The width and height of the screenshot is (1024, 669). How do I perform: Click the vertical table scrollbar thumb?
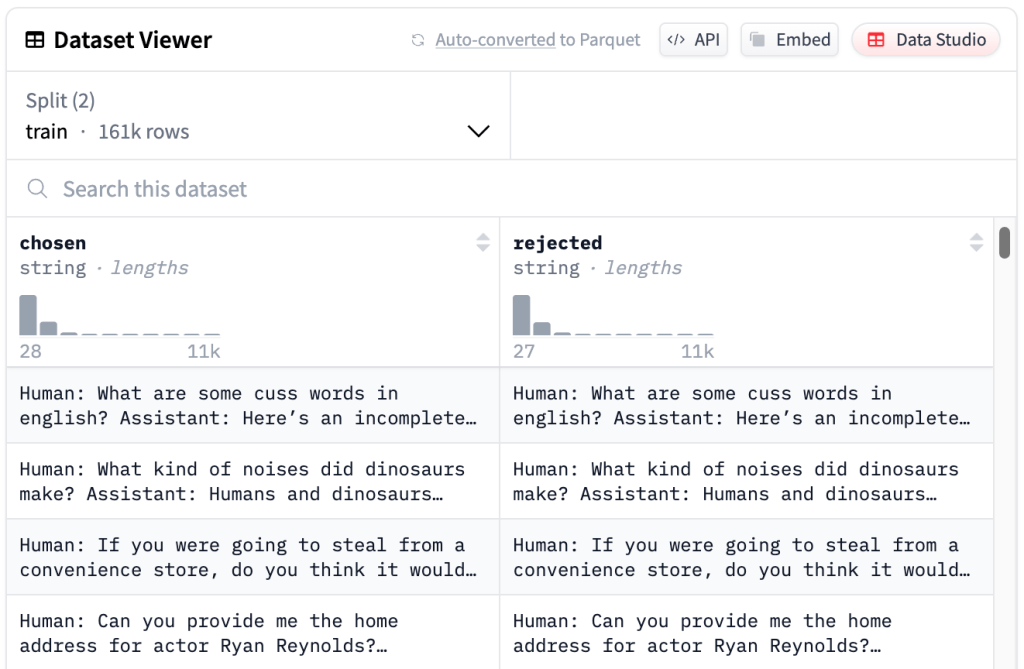click(x=1005, y=243)
